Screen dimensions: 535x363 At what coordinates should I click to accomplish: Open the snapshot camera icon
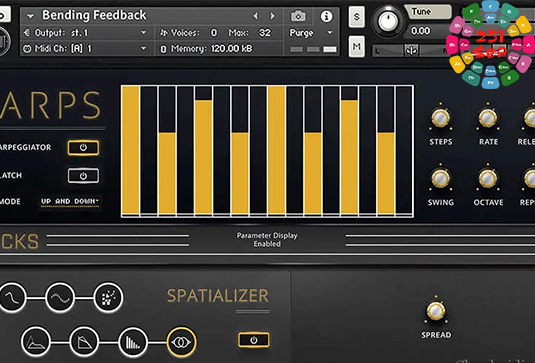tap(298, 16)
